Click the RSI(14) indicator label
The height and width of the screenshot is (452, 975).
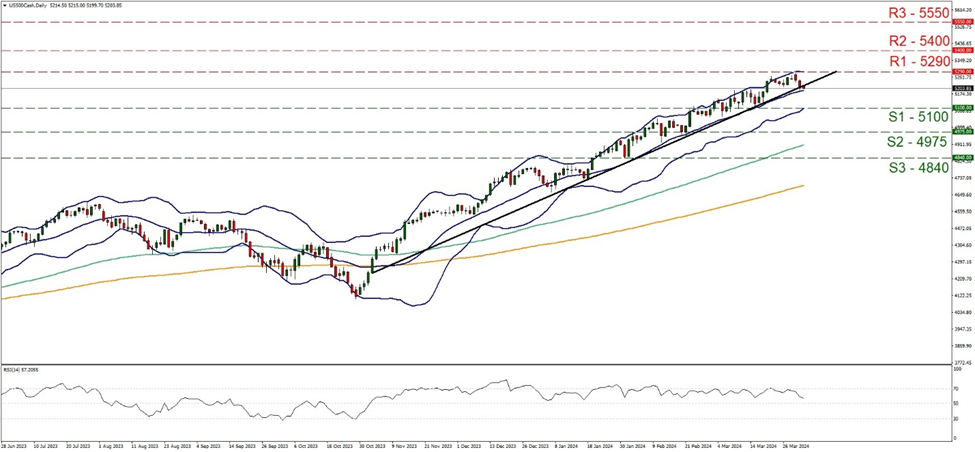[x=22, y=369]
